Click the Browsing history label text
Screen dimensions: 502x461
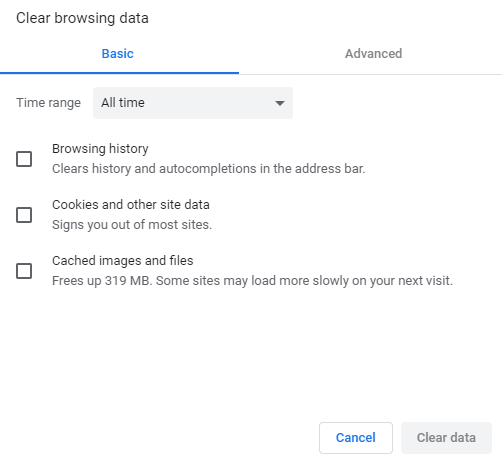point(100,149)
